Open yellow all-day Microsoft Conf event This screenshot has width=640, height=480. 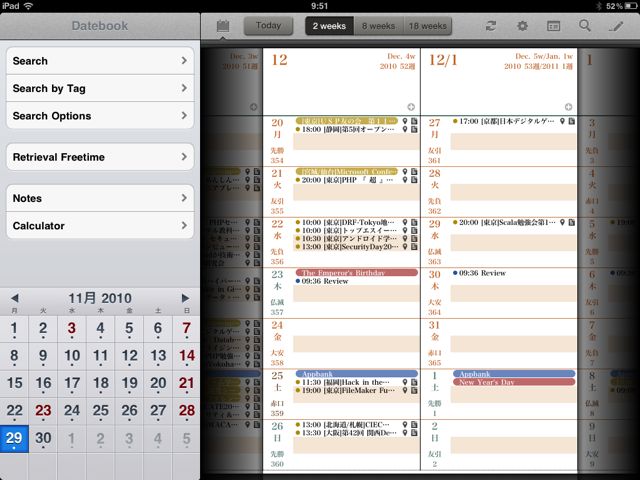point(347,171)
